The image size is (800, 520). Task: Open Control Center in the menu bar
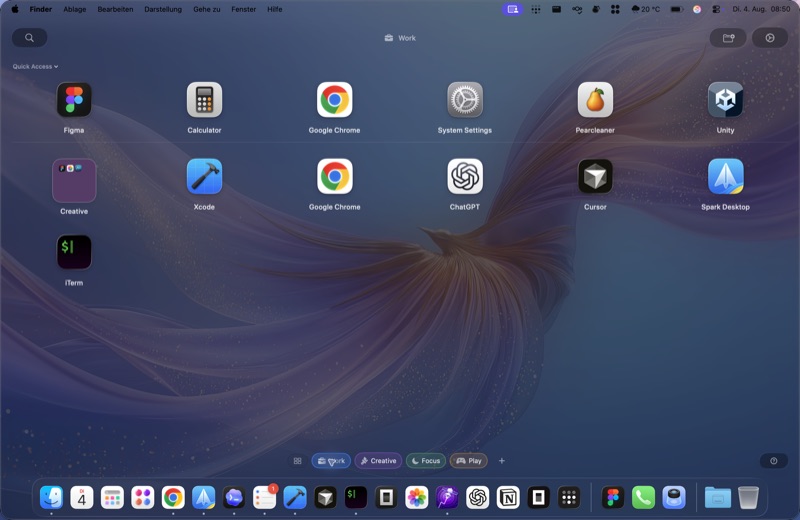pos(717,9)
